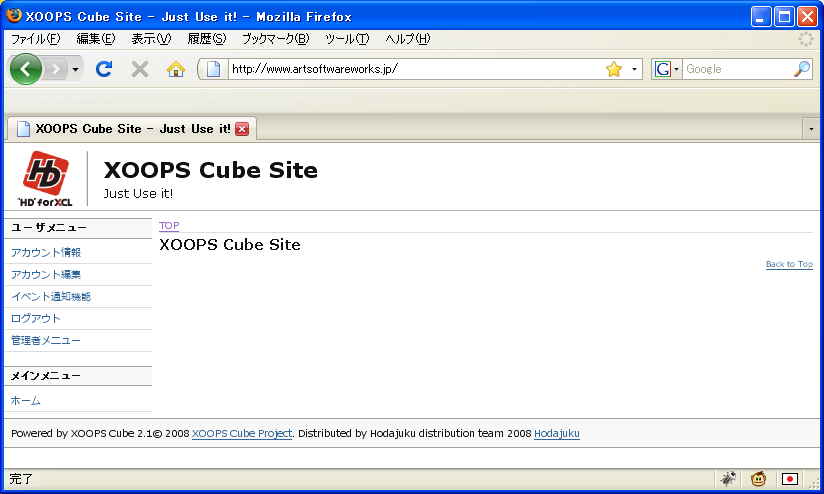Open the ツール(T) menu
The height and width of the screenshot is (494, 824).
click(347, 39)
